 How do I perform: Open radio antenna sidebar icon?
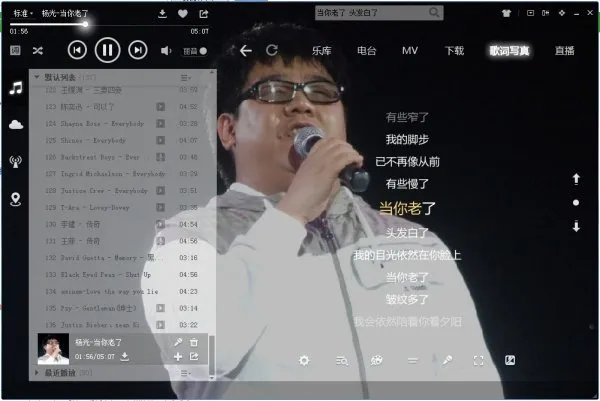click(x=16, y=161)
